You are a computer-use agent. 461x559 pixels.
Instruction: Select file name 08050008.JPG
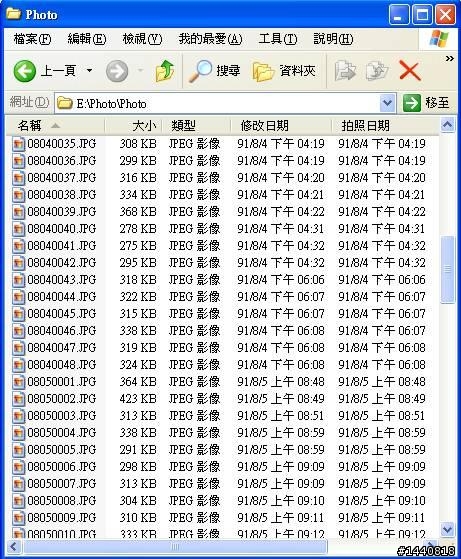click(x=62, y=501)
